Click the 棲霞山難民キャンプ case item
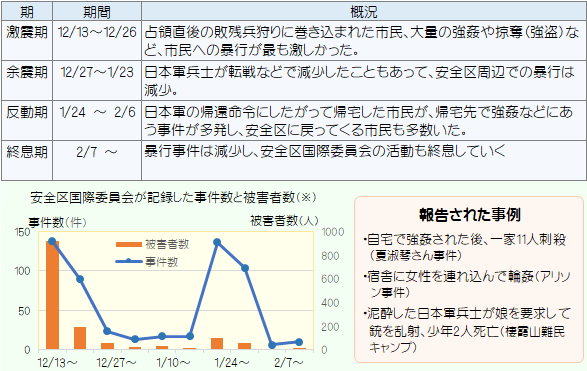This screenshot has height=371, width=587. (467, 330)
